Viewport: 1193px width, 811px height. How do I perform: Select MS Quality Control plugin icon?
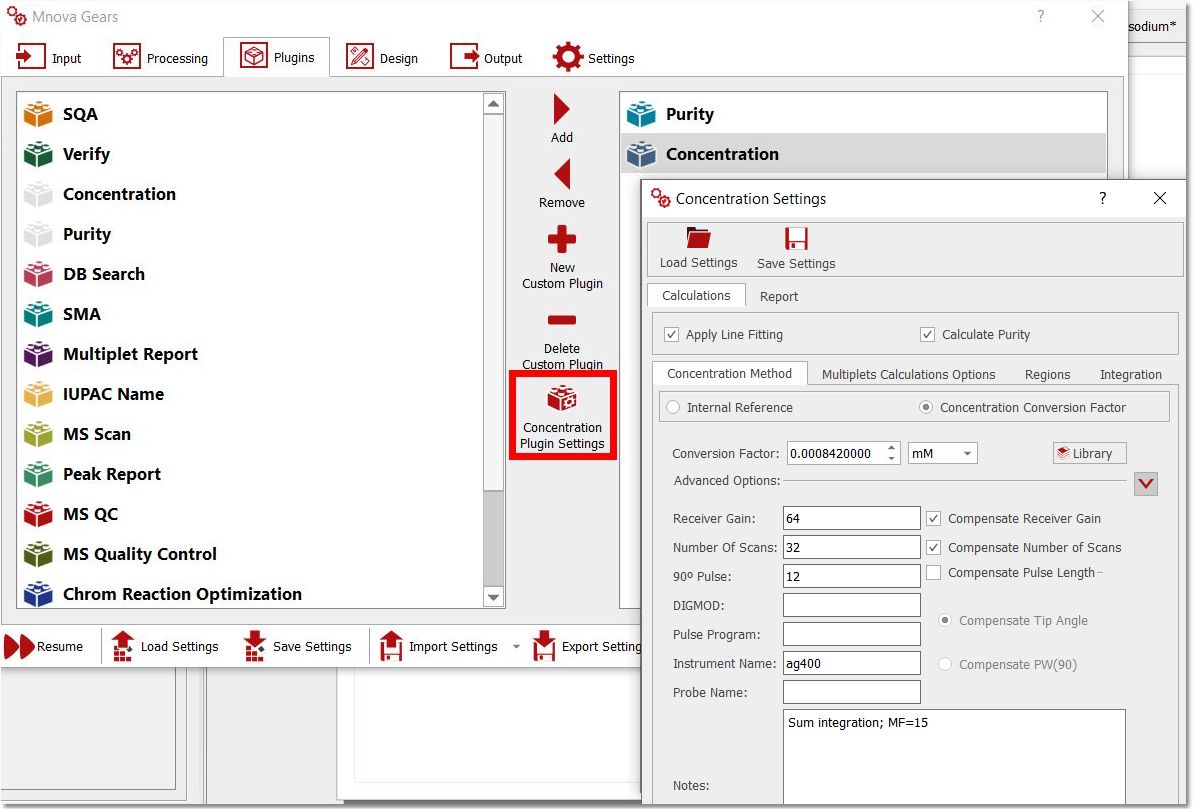tap(38, 554)
